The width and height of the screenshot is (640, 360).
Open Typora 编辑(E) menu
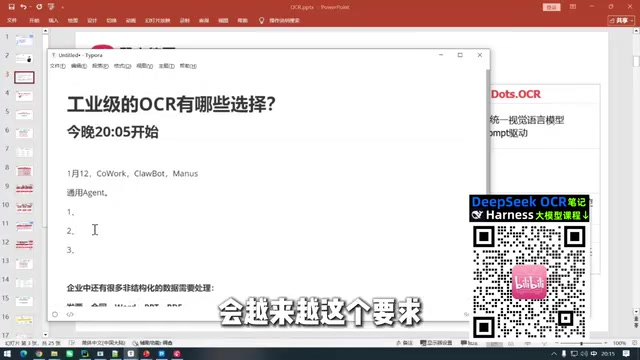point(79,66)
